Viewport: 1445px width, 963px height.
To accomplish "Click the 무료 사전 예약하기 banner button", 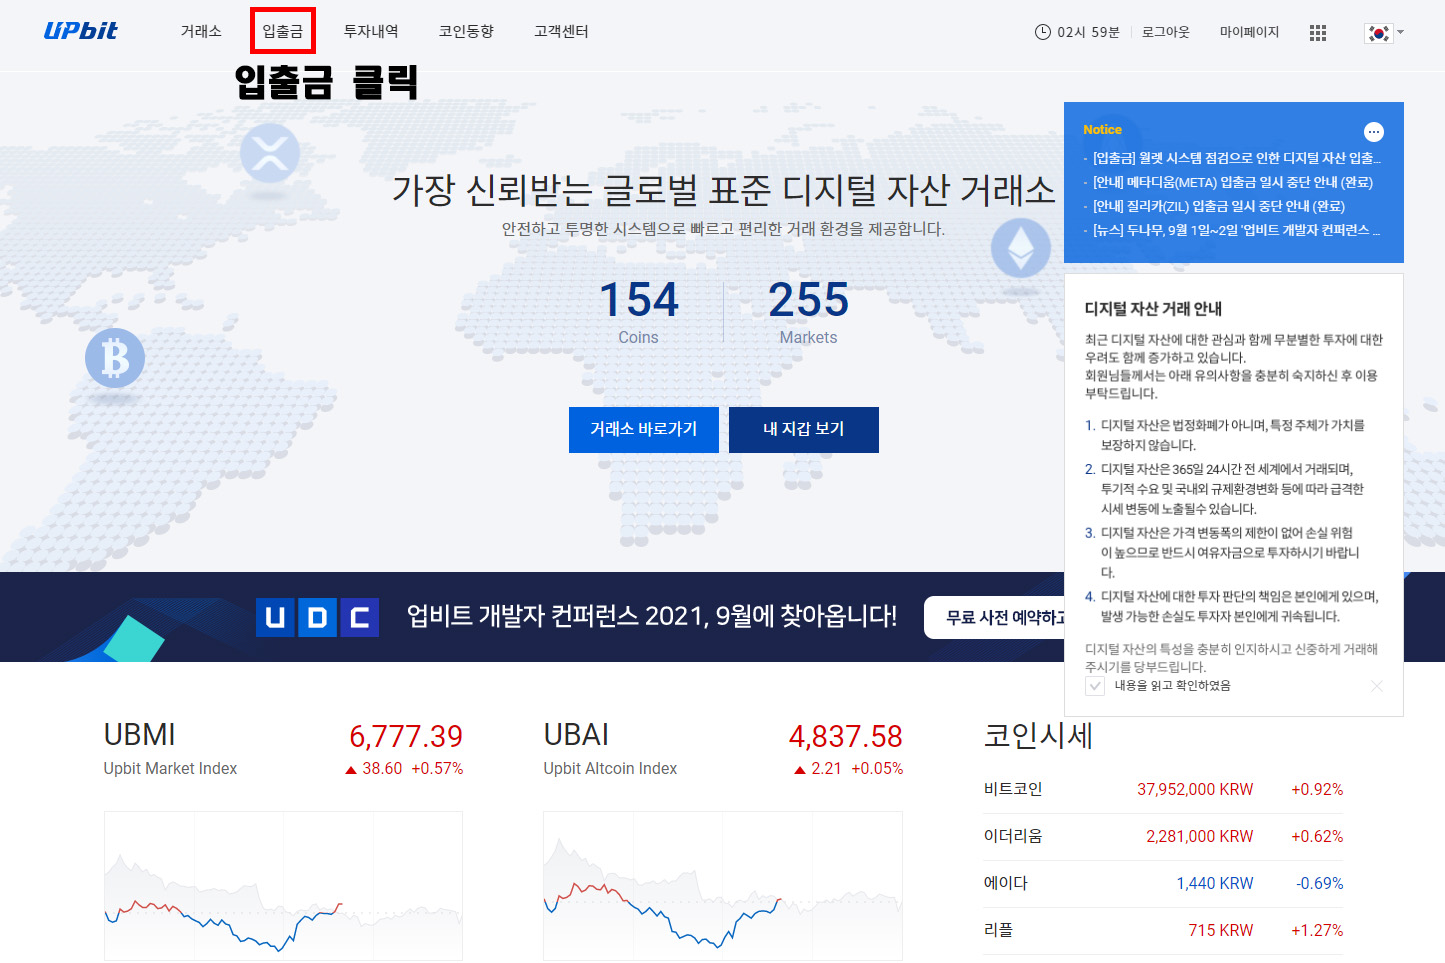I will (x=995, y=618).
